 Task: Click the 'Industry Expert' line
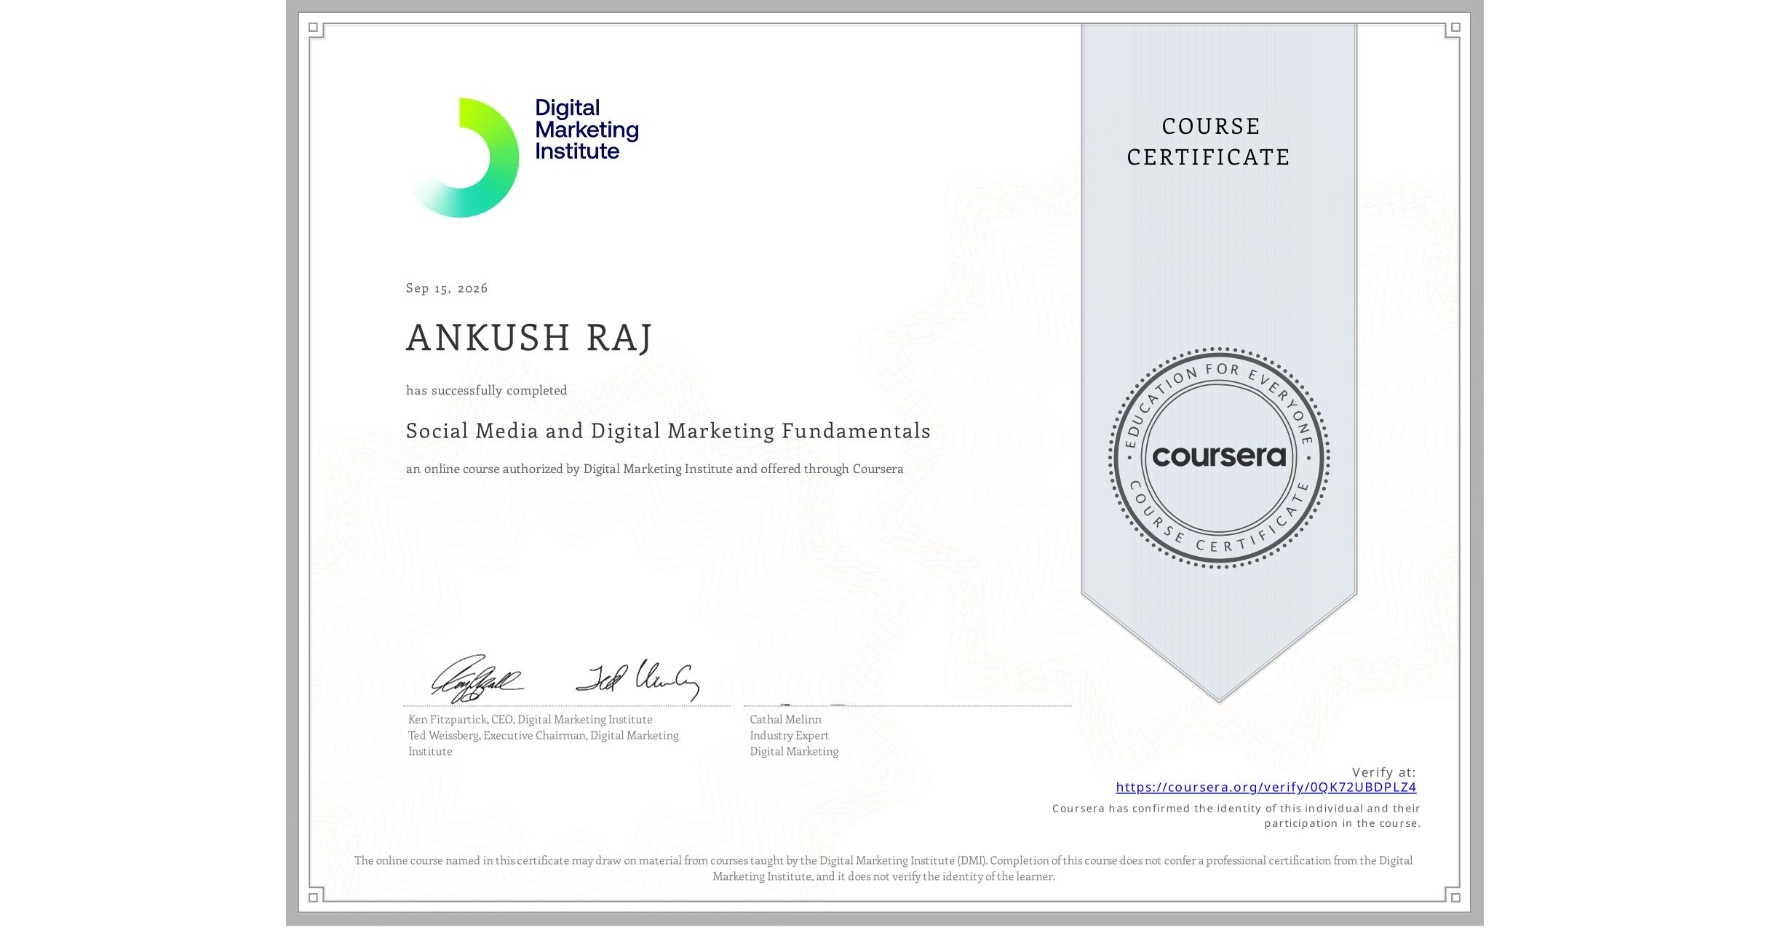(x=789, y=735)
